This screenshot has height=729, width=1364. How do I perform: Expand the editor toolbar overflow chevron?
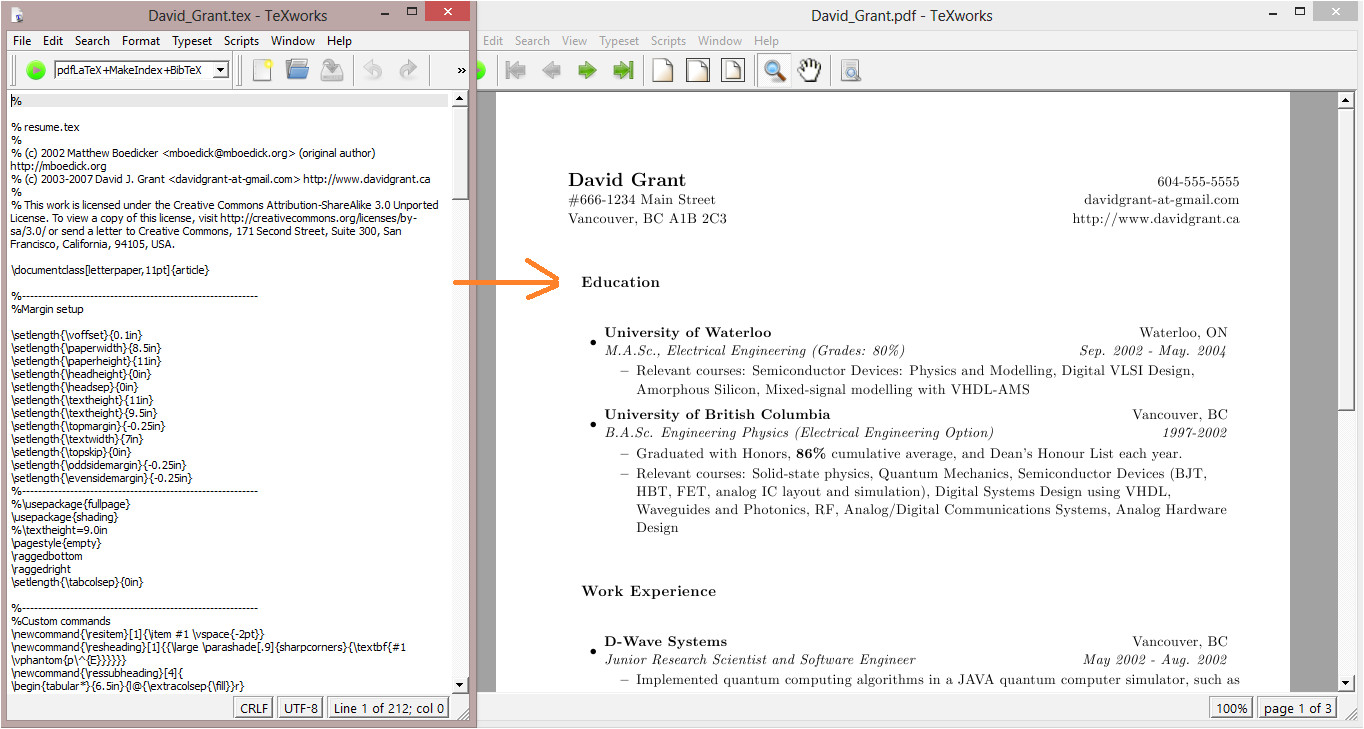tap(461, 70)
